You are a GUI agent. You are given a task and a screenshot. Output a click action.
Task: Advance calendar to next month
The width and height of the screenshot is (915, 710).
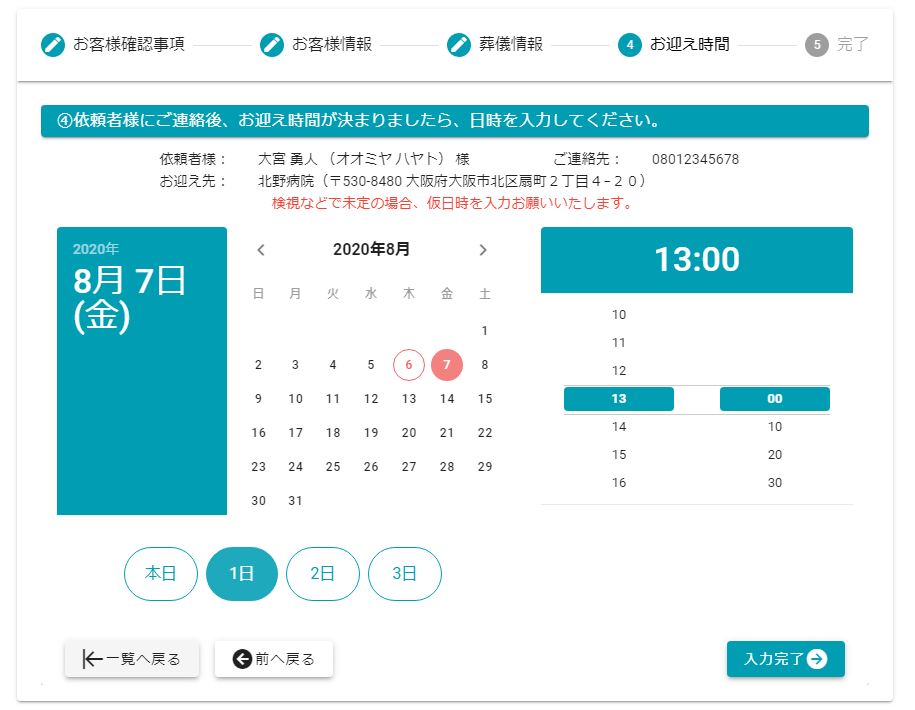click(483, 250)
